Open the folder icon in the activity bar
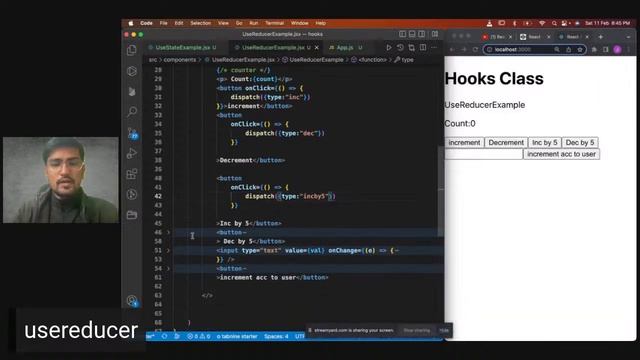Image resolution: width=640 pixels, height=360 pixels. 132,215
